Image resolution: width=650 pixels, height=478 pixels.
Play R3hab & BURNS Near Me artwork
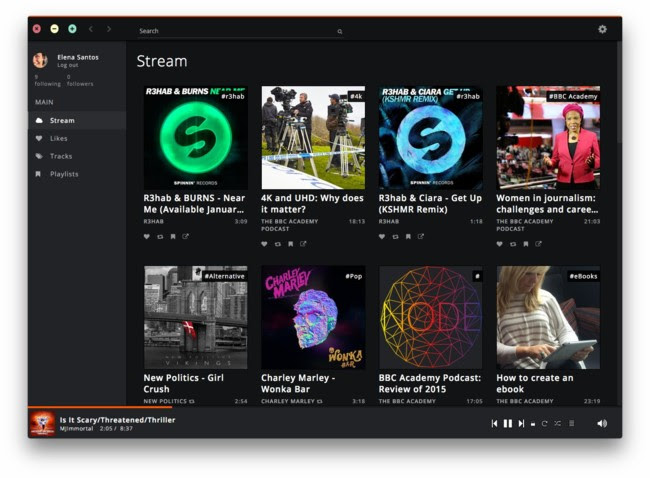coord(195,138)
